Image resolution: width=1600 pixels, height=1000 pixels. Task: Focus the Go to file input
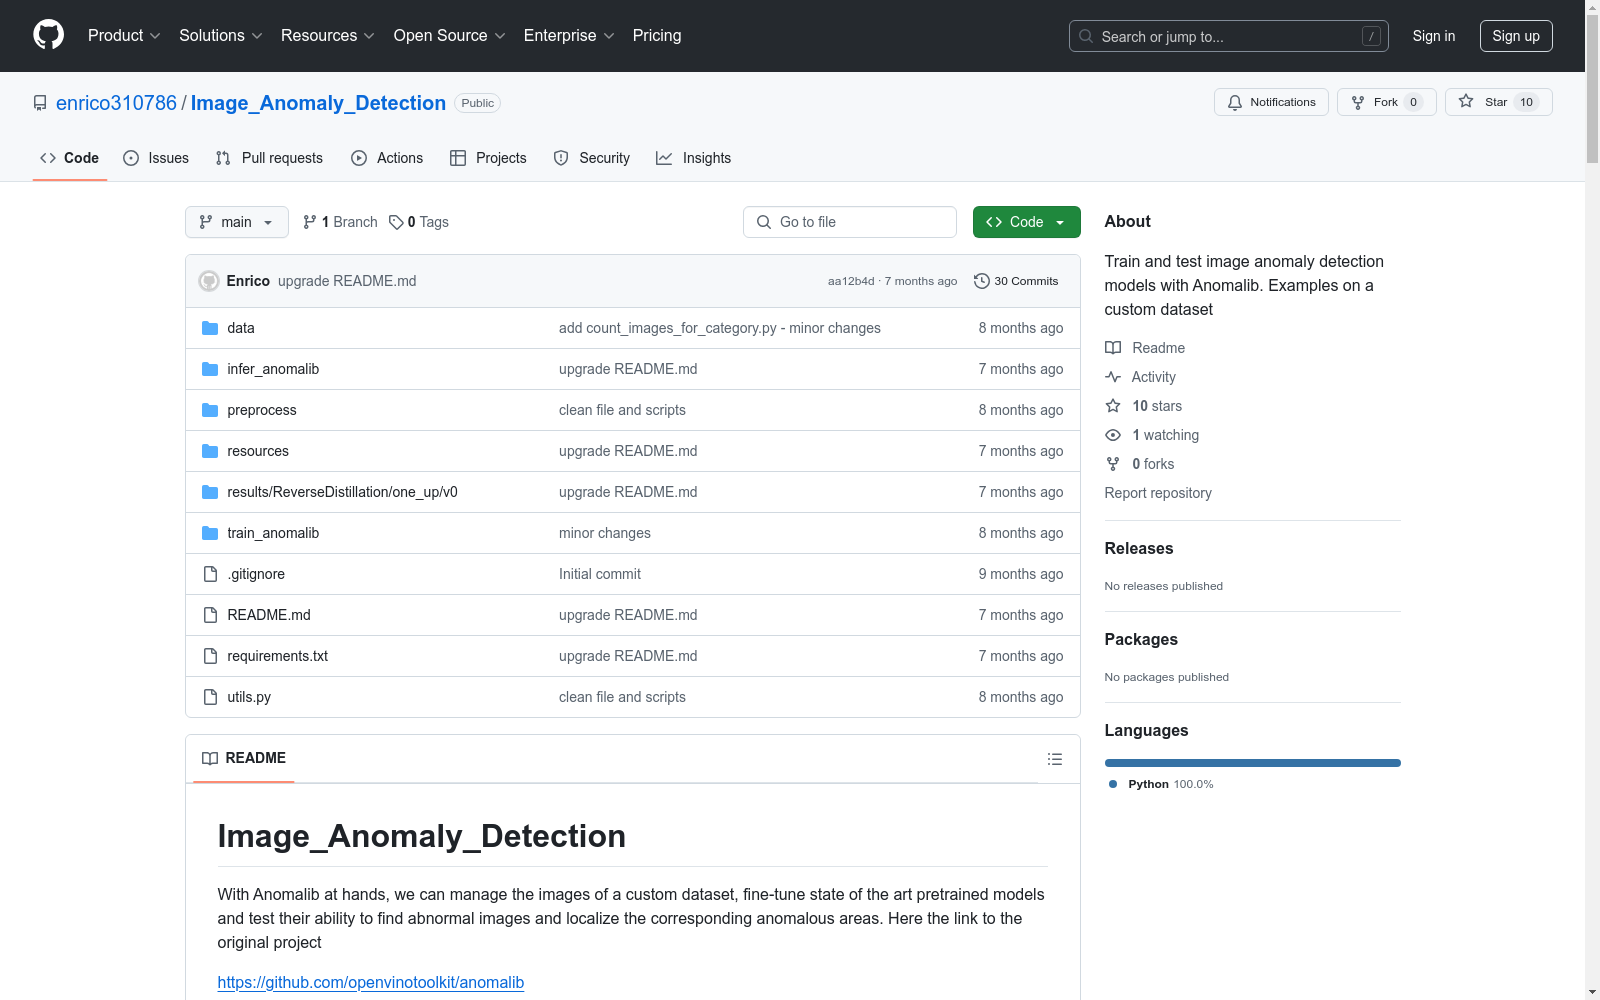[x=850, y=222]
